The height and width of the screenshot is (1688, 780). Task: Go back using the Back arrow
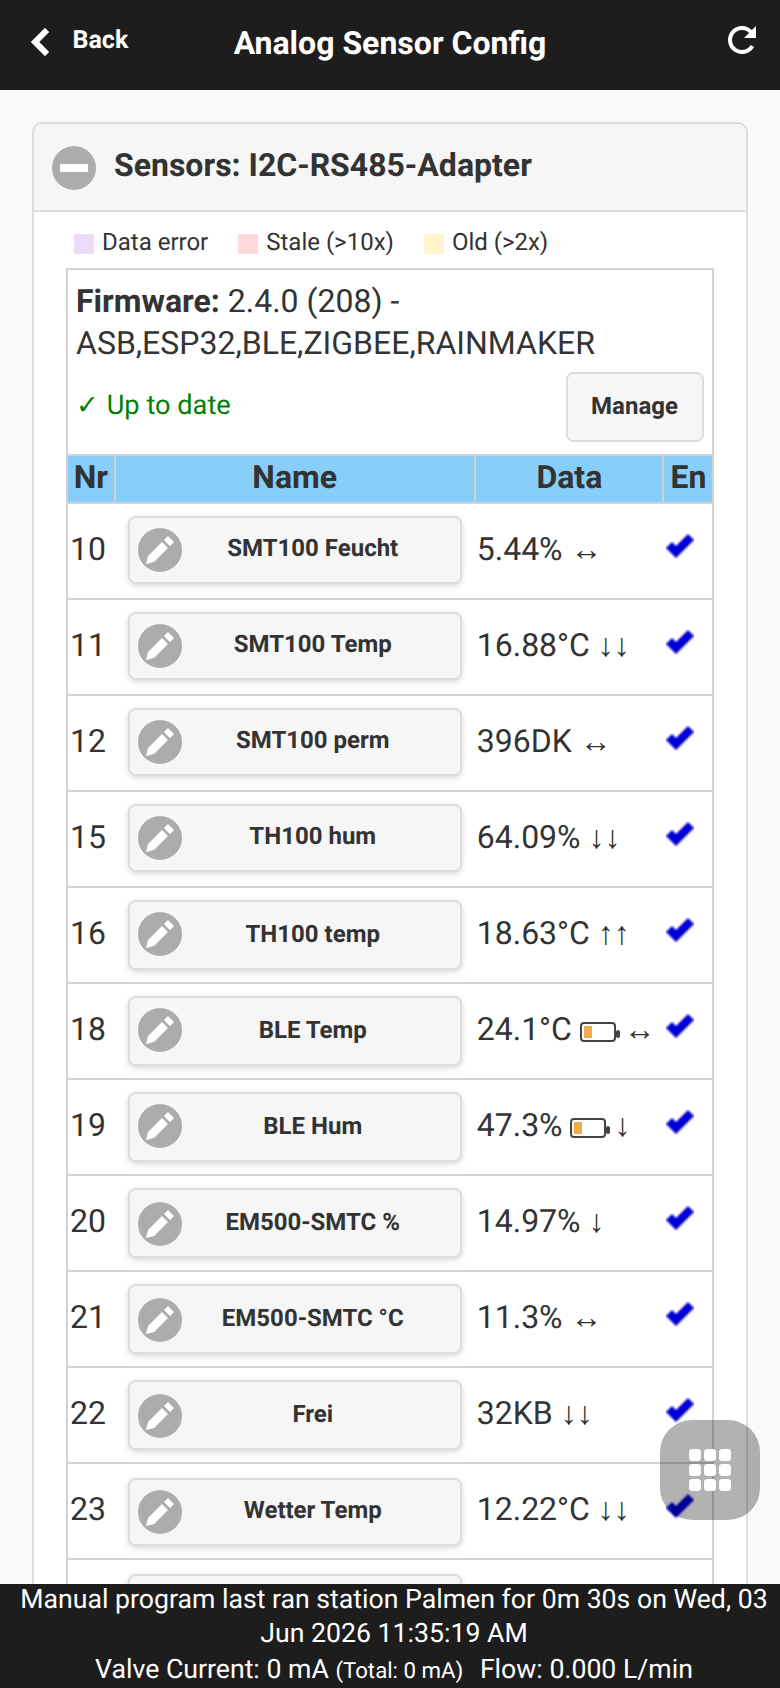[x=80, y=41]
